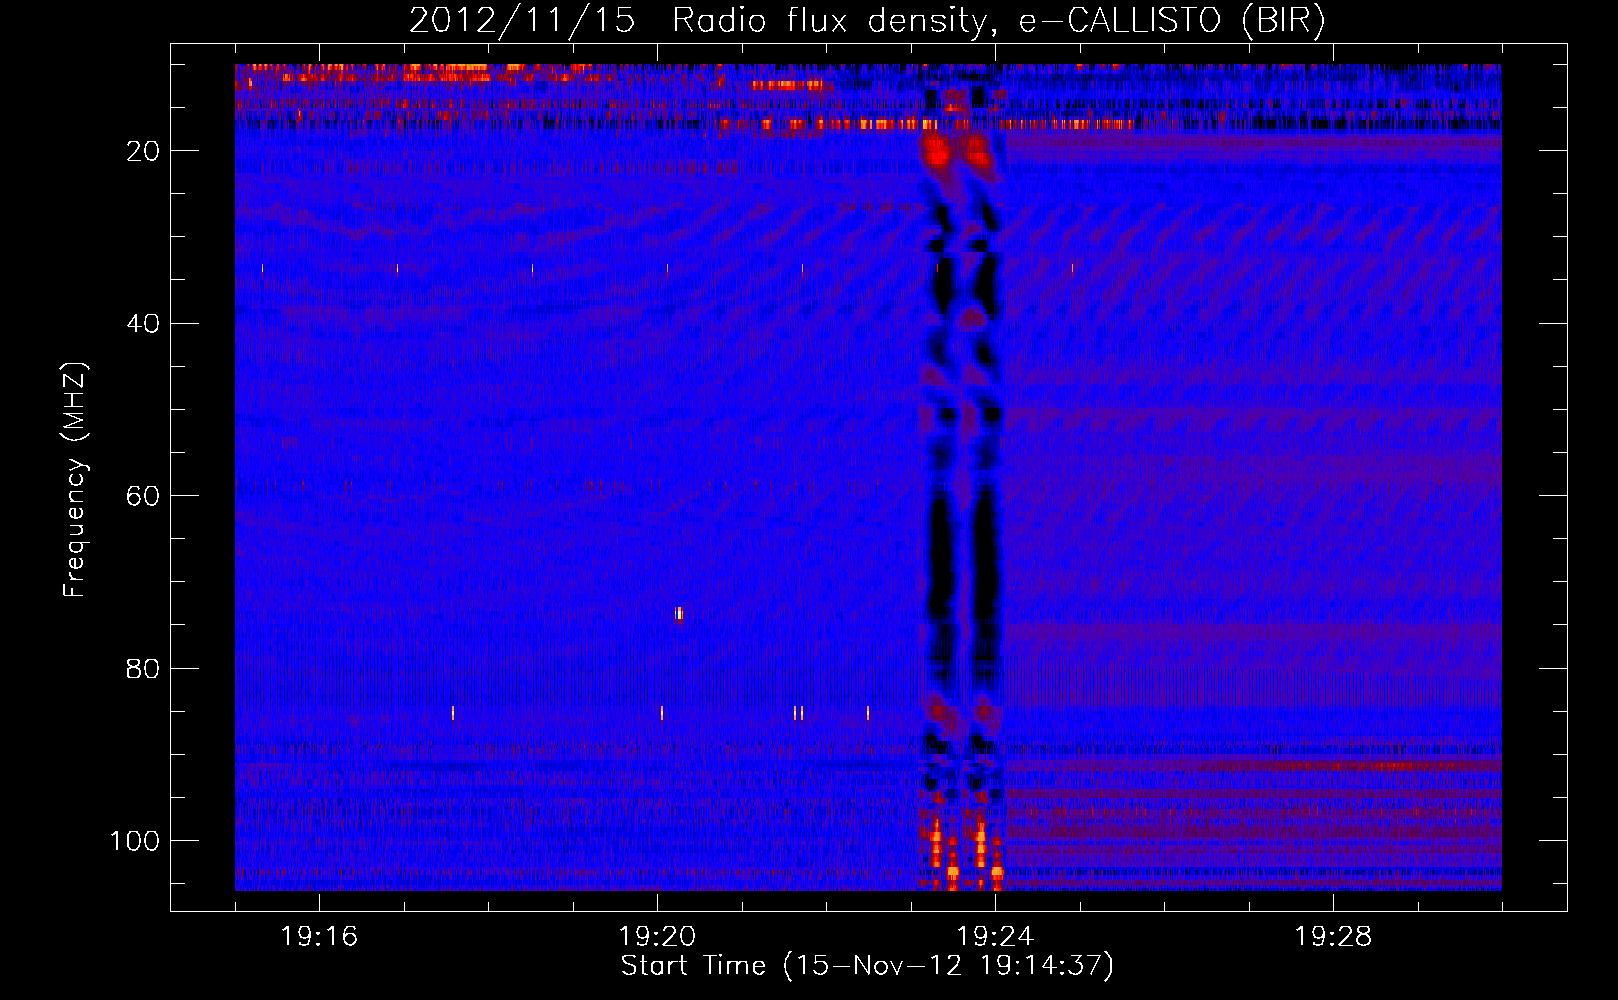Image resolution: width=1618 pixels, height=1000 pixels.
Task: Click the '19:24' time tick label
Action: 995,937
